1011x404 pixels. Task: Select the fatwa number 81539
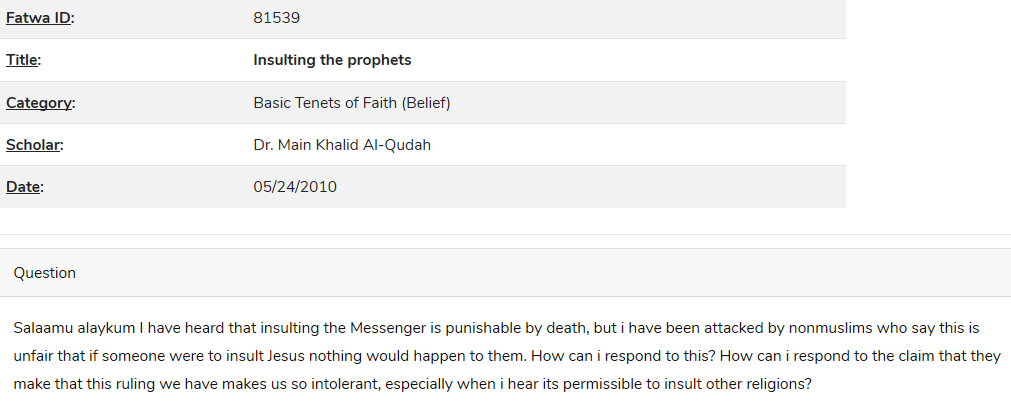(x=277, y=18)
